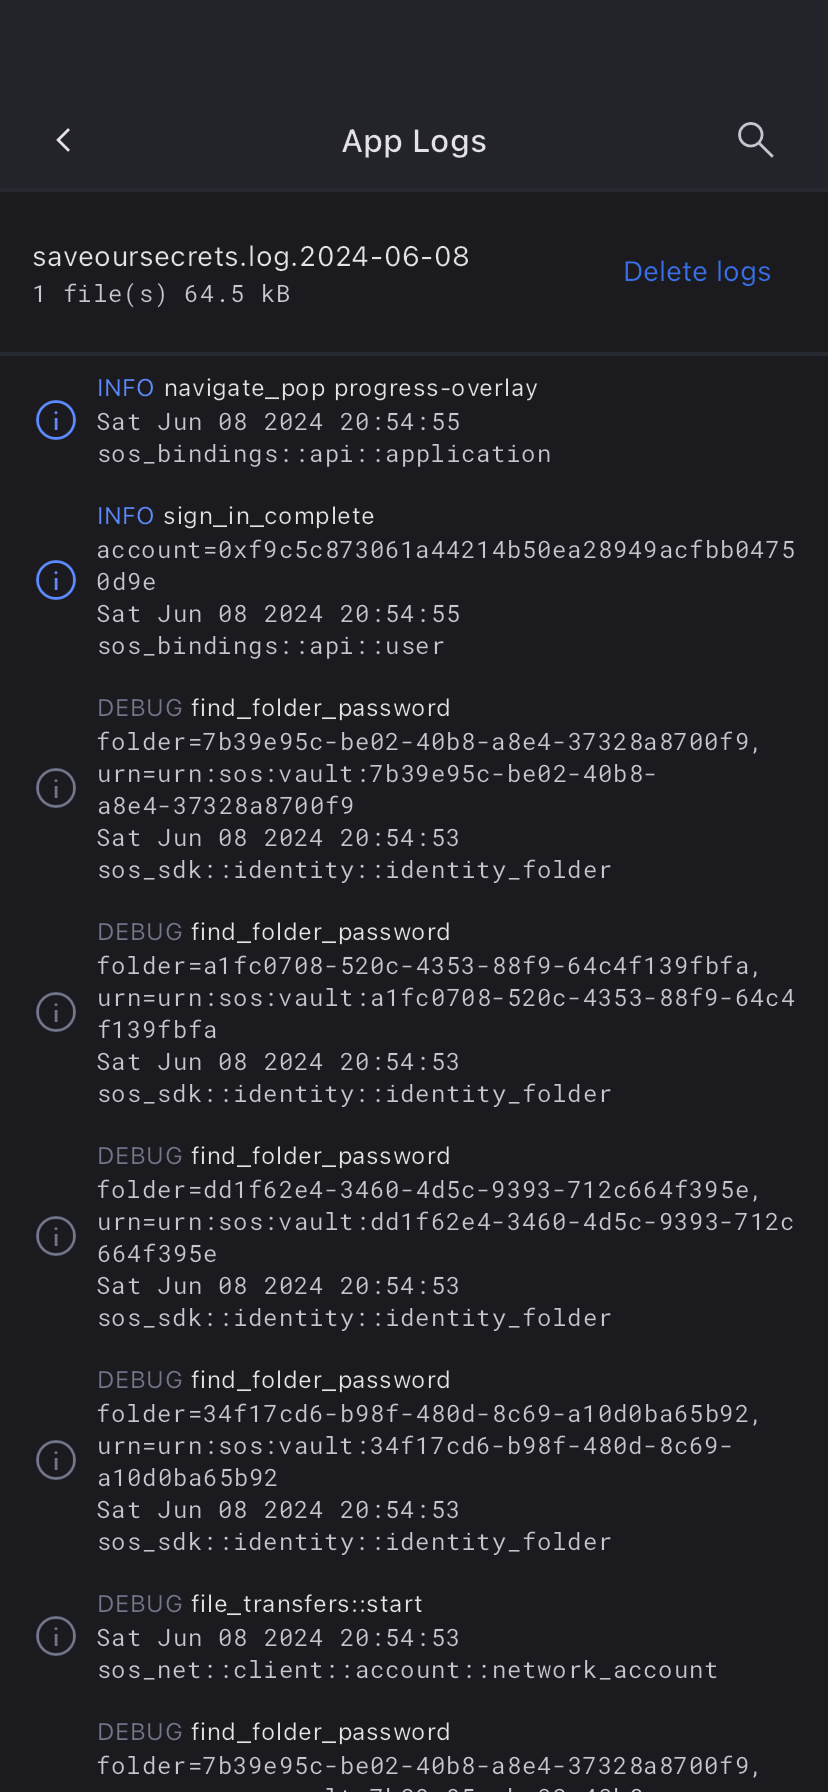
Task: Click info icon for folder dd1f62e4 entry
Action: tap(56, 1236)
